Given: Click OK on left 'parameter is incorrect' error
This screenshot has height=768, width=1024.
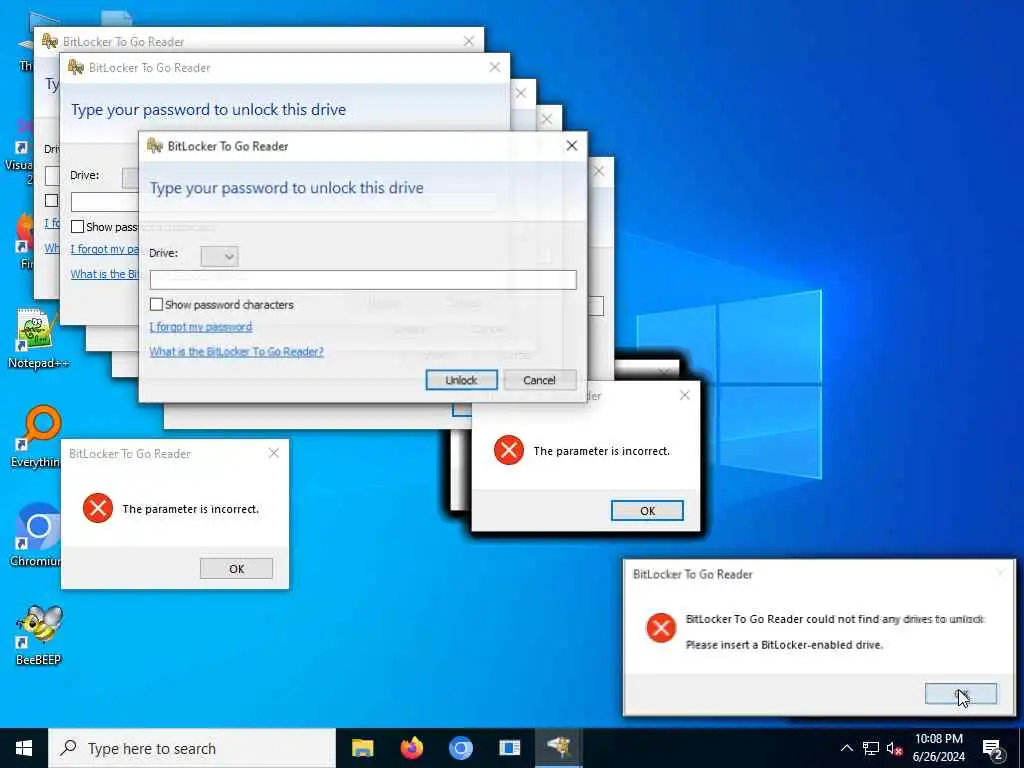Looking at the screenshot, I should click(236, 569).
